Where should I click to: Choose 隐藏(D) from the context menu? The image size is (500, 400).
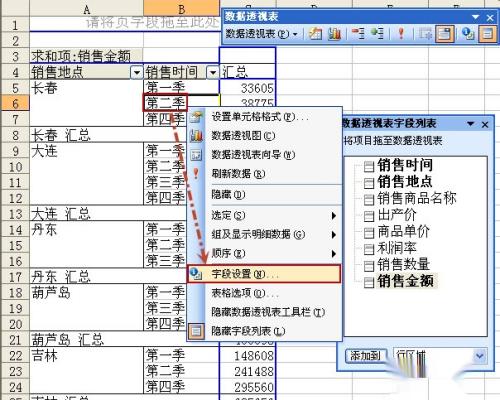265,194
